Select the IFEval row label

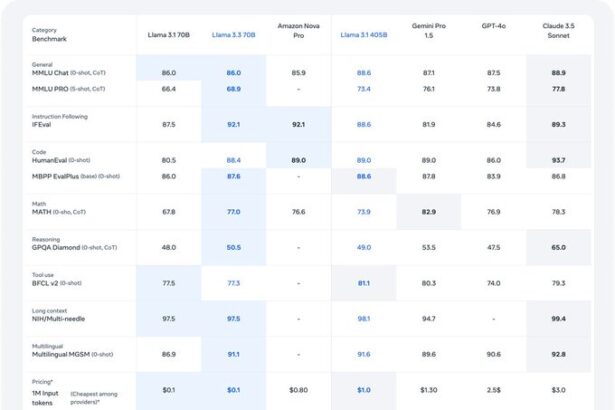42,125
